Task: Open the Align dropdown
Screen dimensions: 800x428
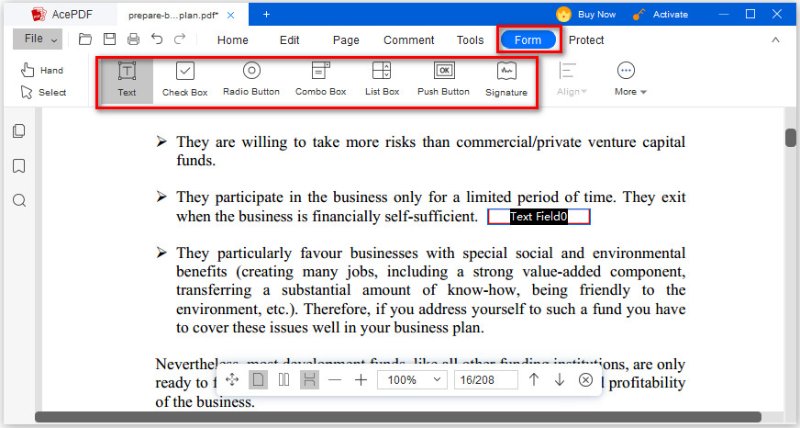Action: pos(571,80)
